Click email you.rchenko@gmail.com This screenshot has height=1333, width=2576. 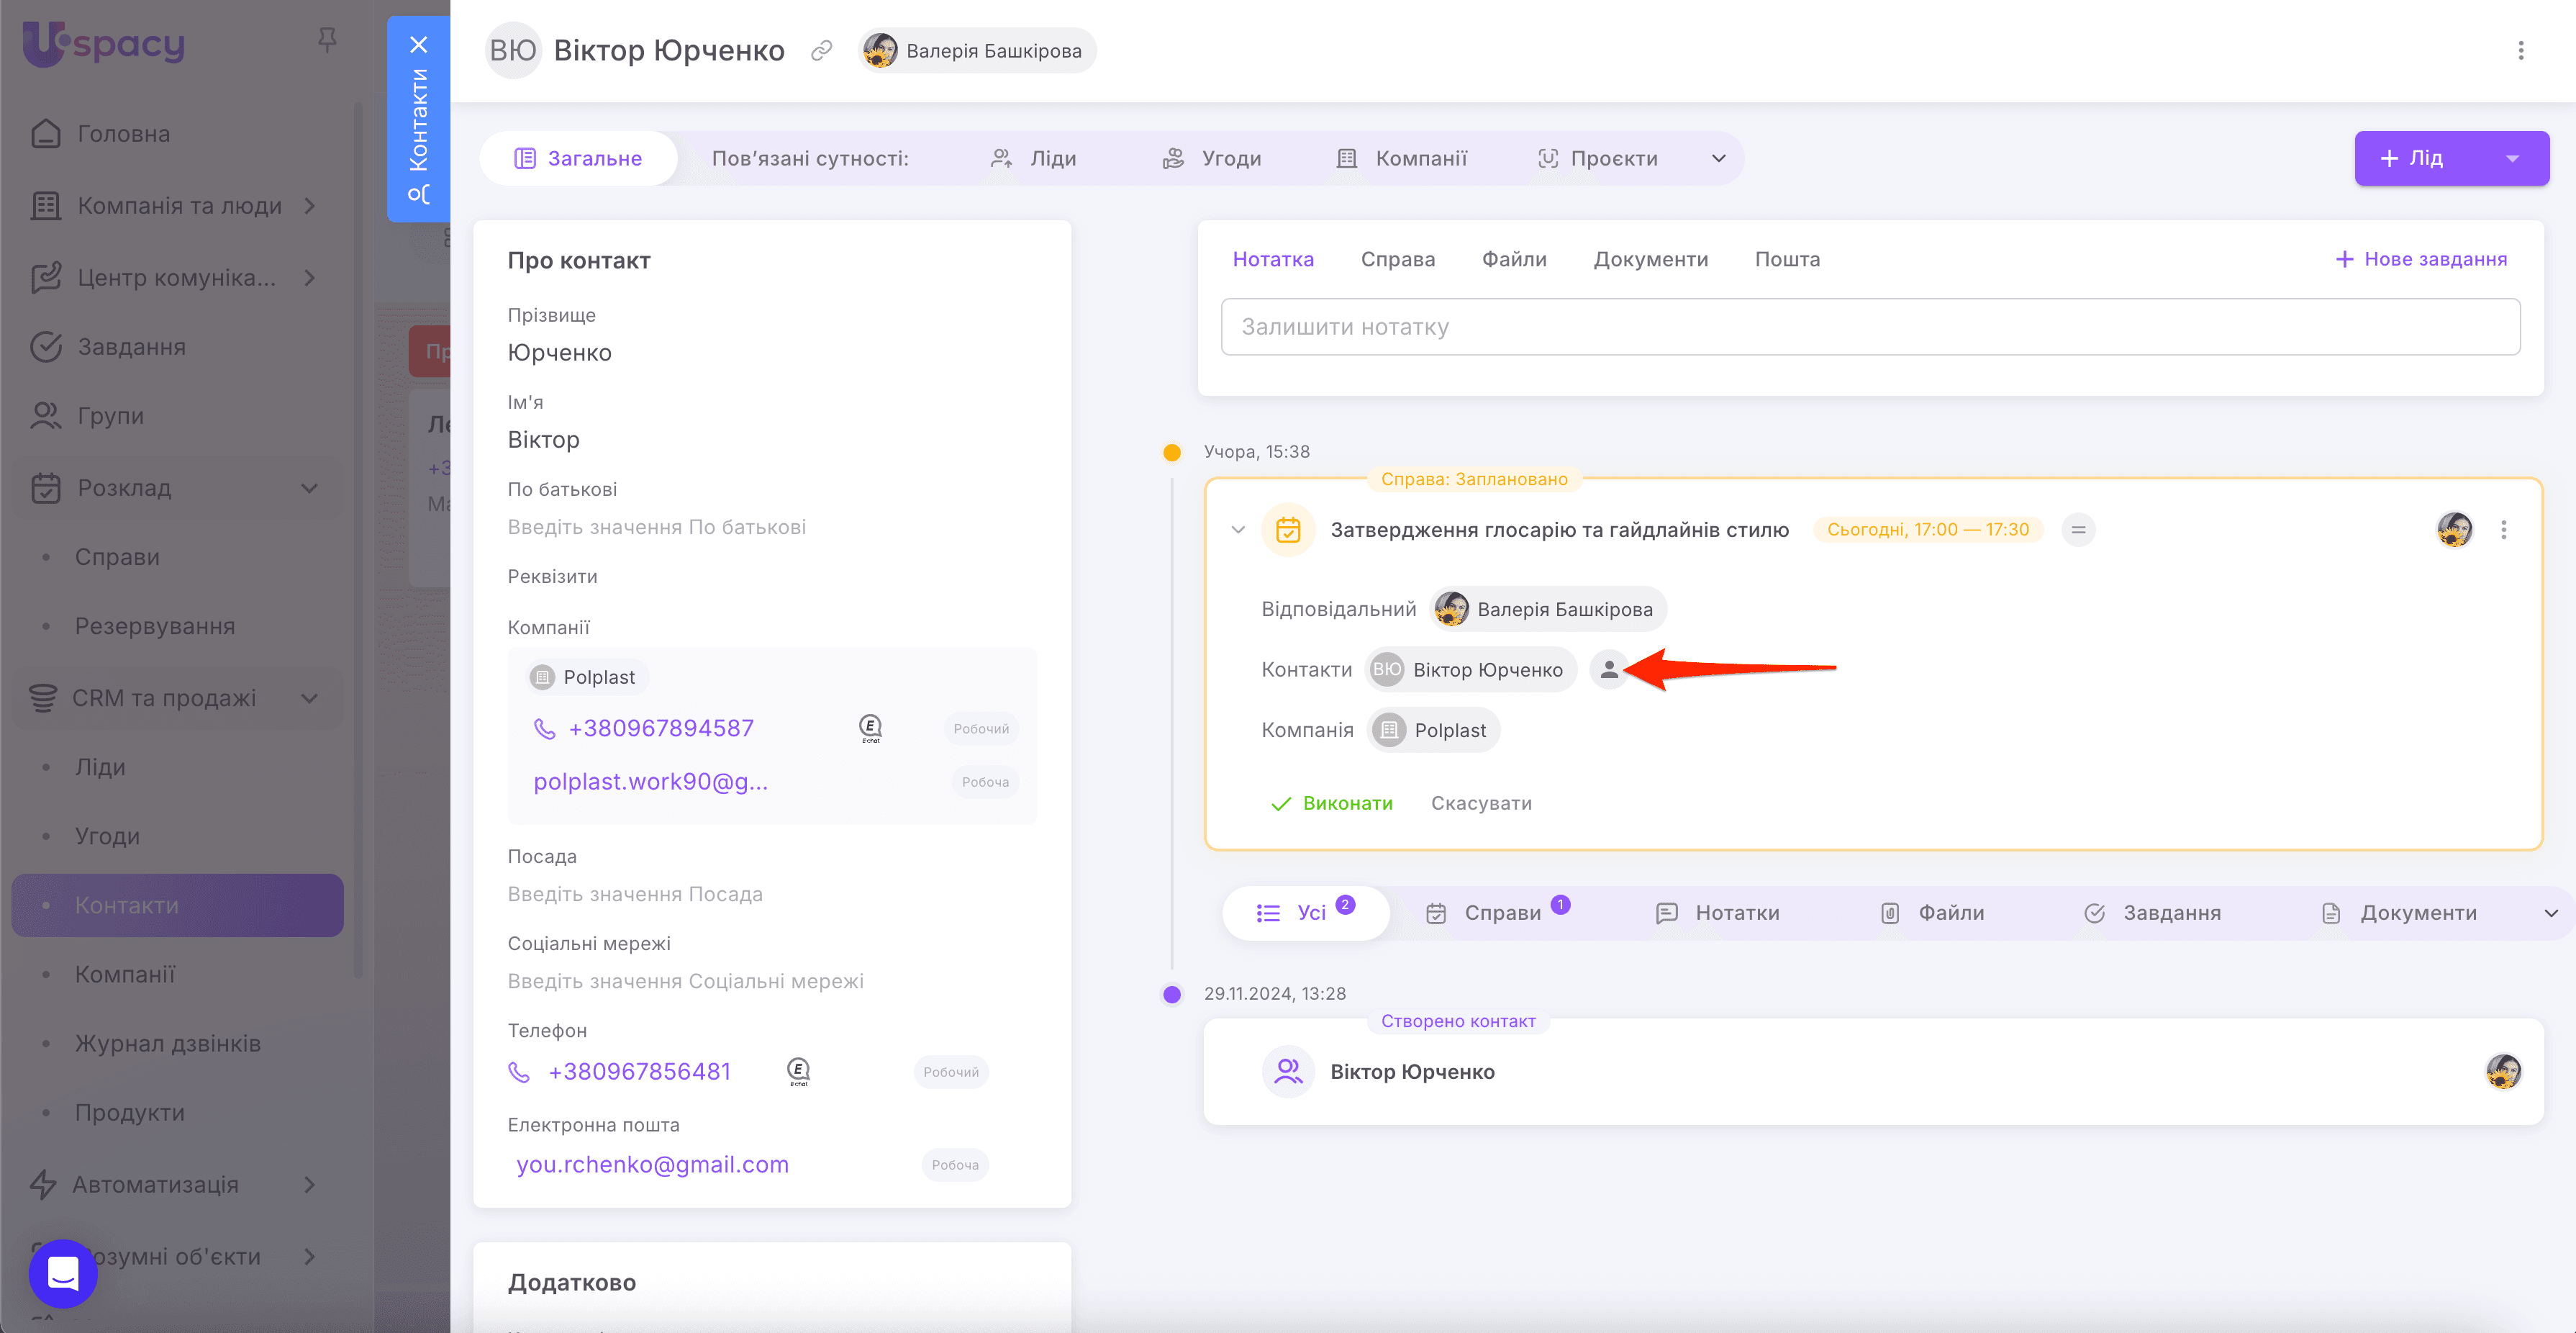coord(652,1164)
